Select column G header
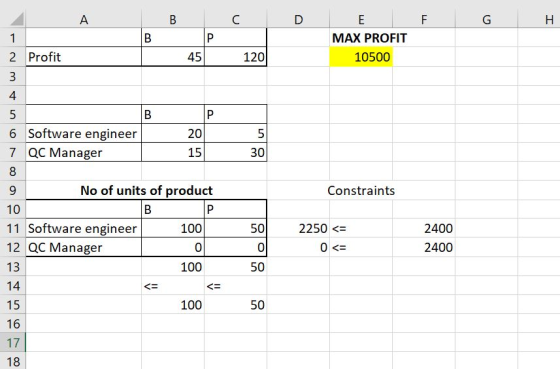 [x=486, y=20]
